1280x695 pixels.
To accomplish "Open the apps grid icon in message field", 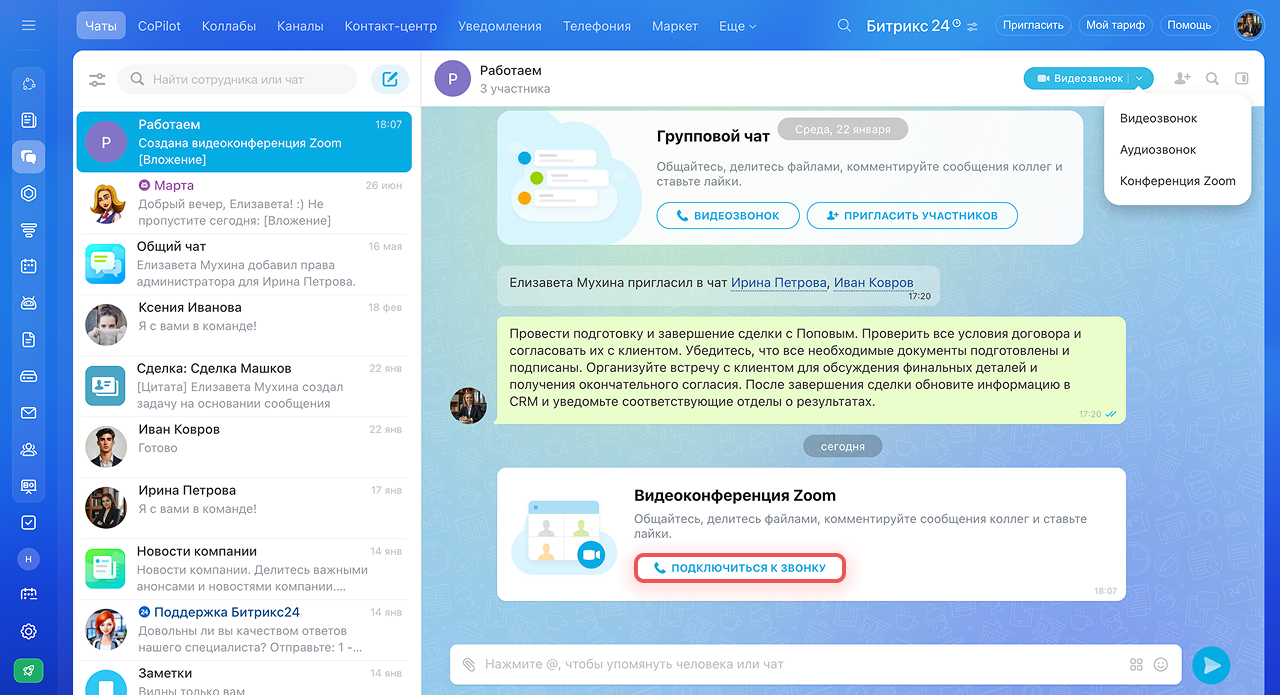I will [1136, 664].
